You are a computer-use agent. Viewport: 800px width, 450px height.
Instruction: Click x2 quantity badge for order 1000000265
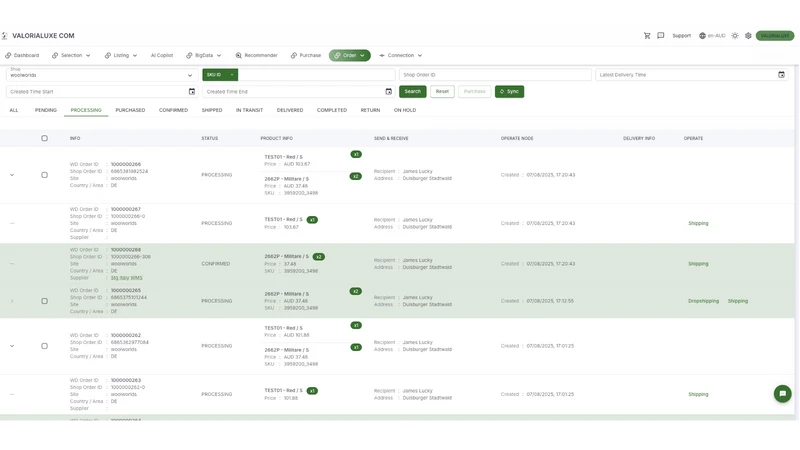tap(356, 291)
